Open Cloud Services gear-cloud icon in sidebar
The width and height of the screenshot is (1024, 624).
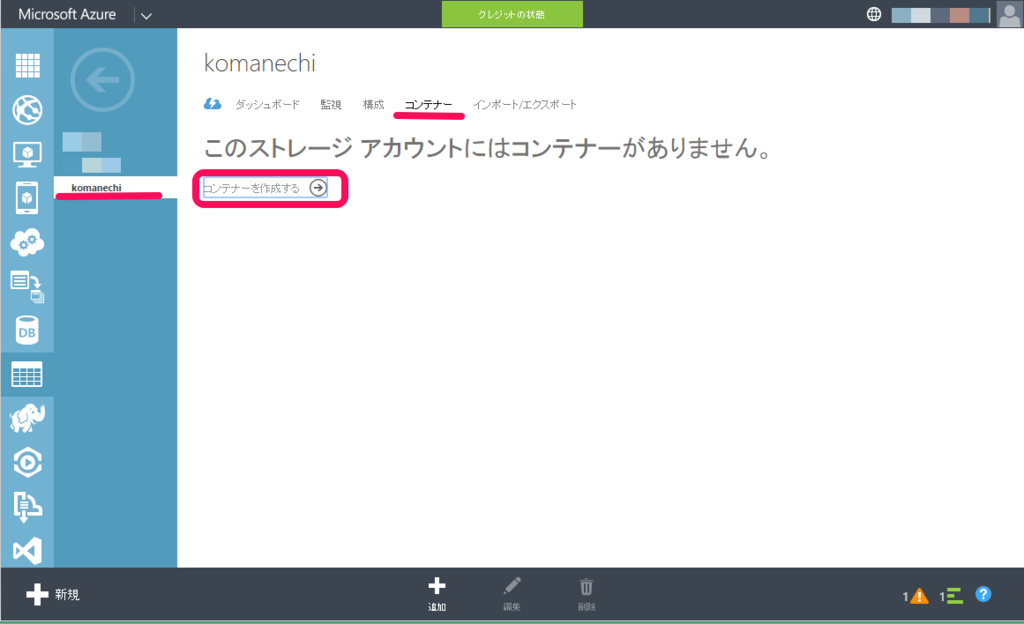[27, 242]
